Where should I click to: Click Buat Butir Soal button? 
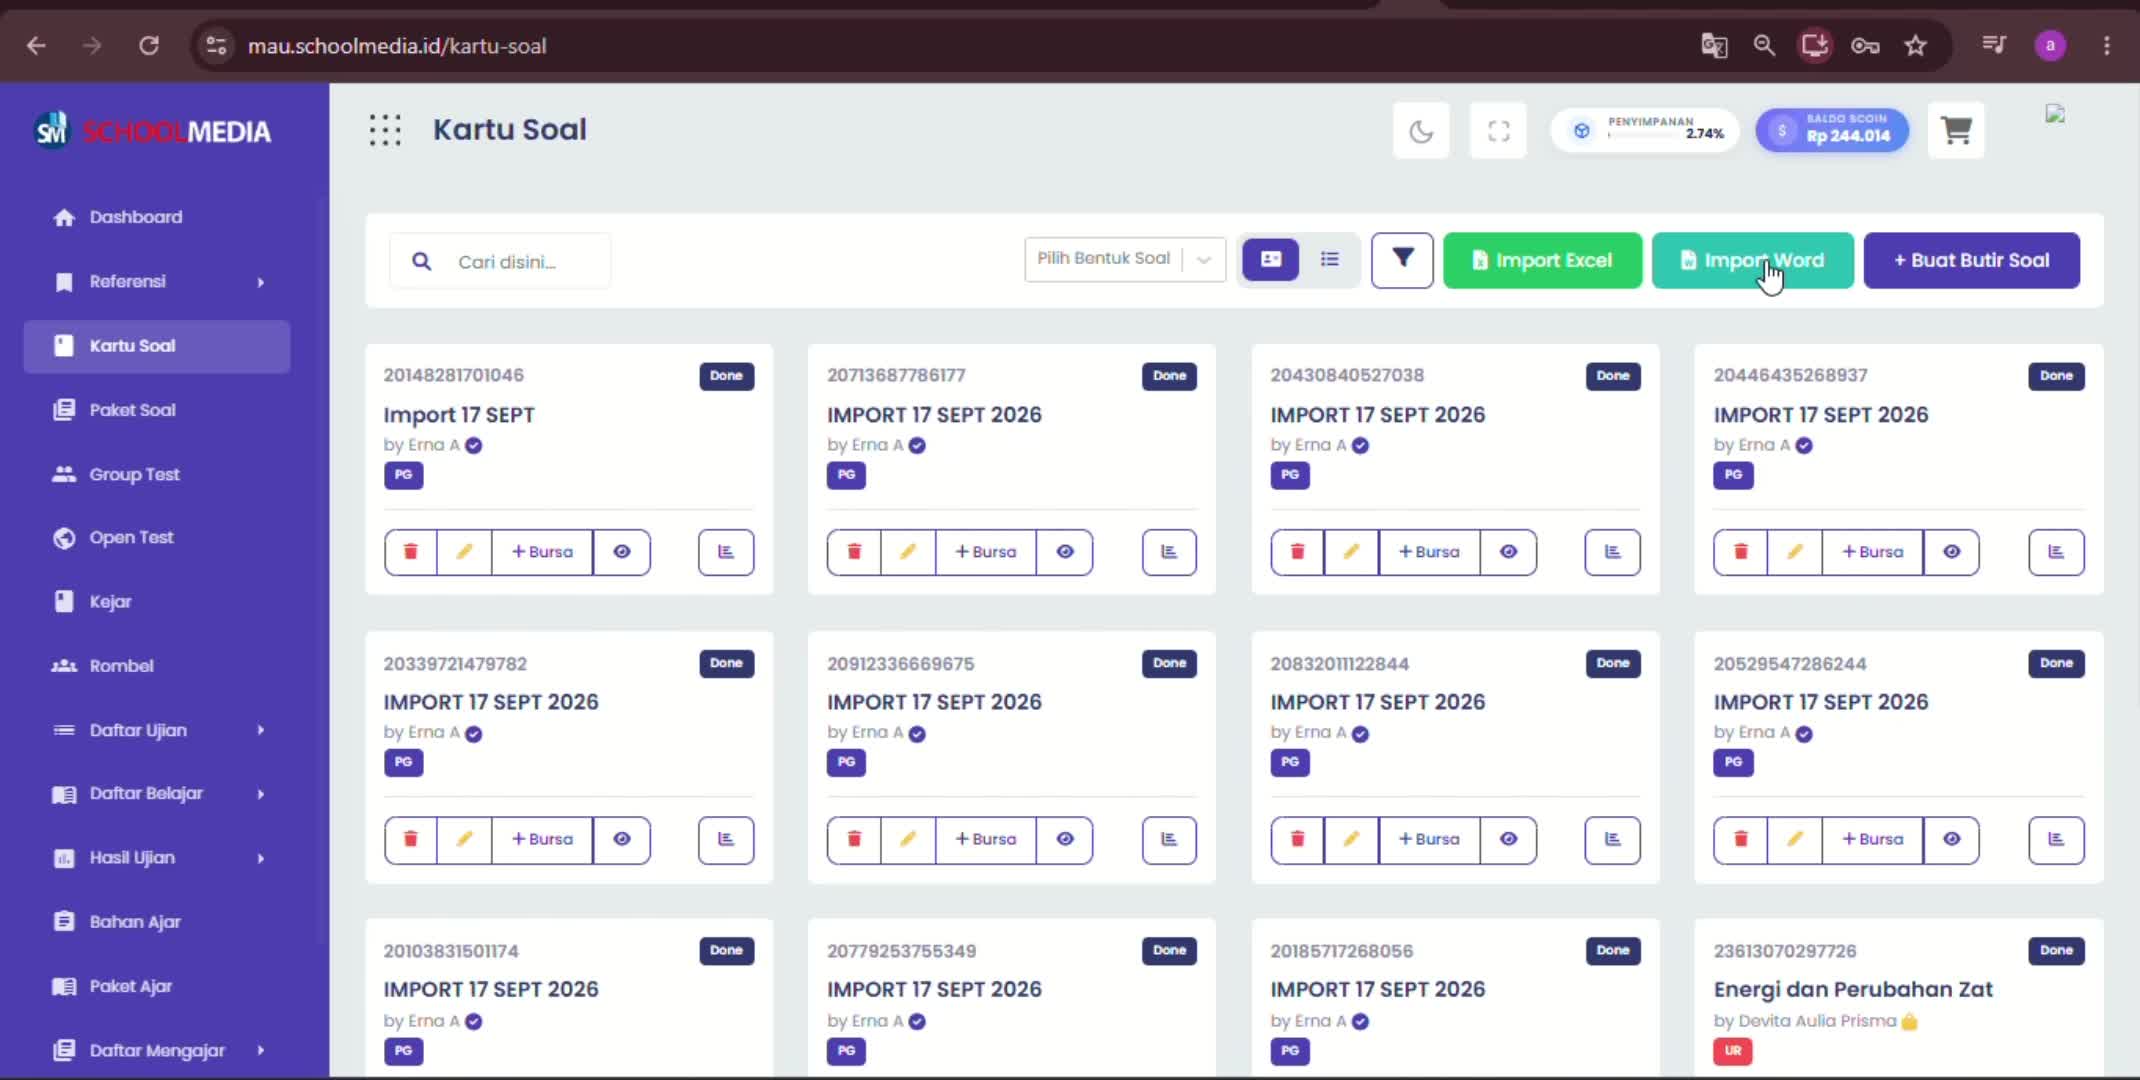1971,260
